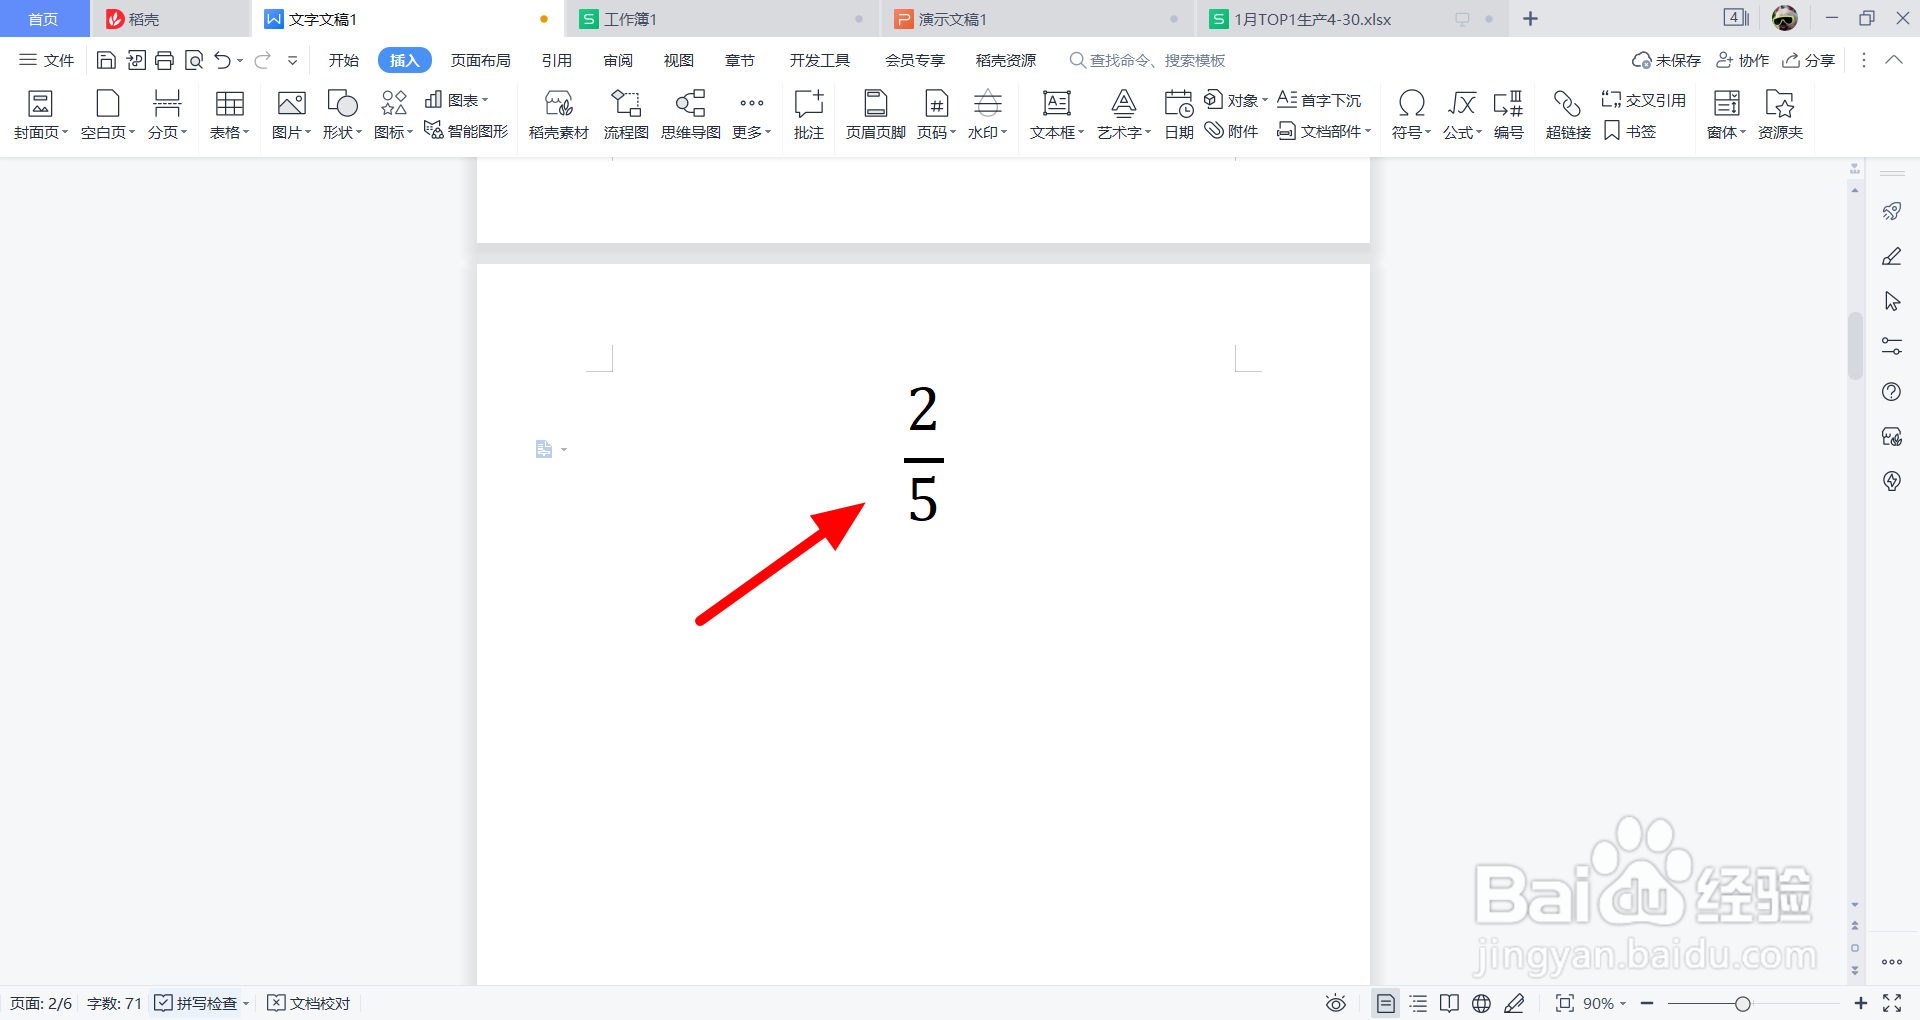Insert a blank page (空白页)

pyautogui.click(x=107, y=114)
